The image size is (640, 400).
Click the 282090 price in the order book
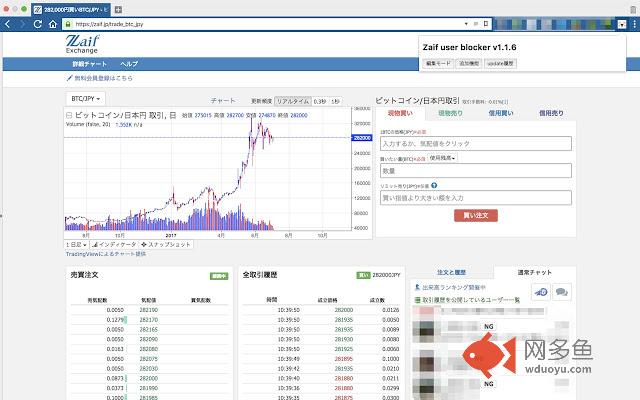point(149,340)
